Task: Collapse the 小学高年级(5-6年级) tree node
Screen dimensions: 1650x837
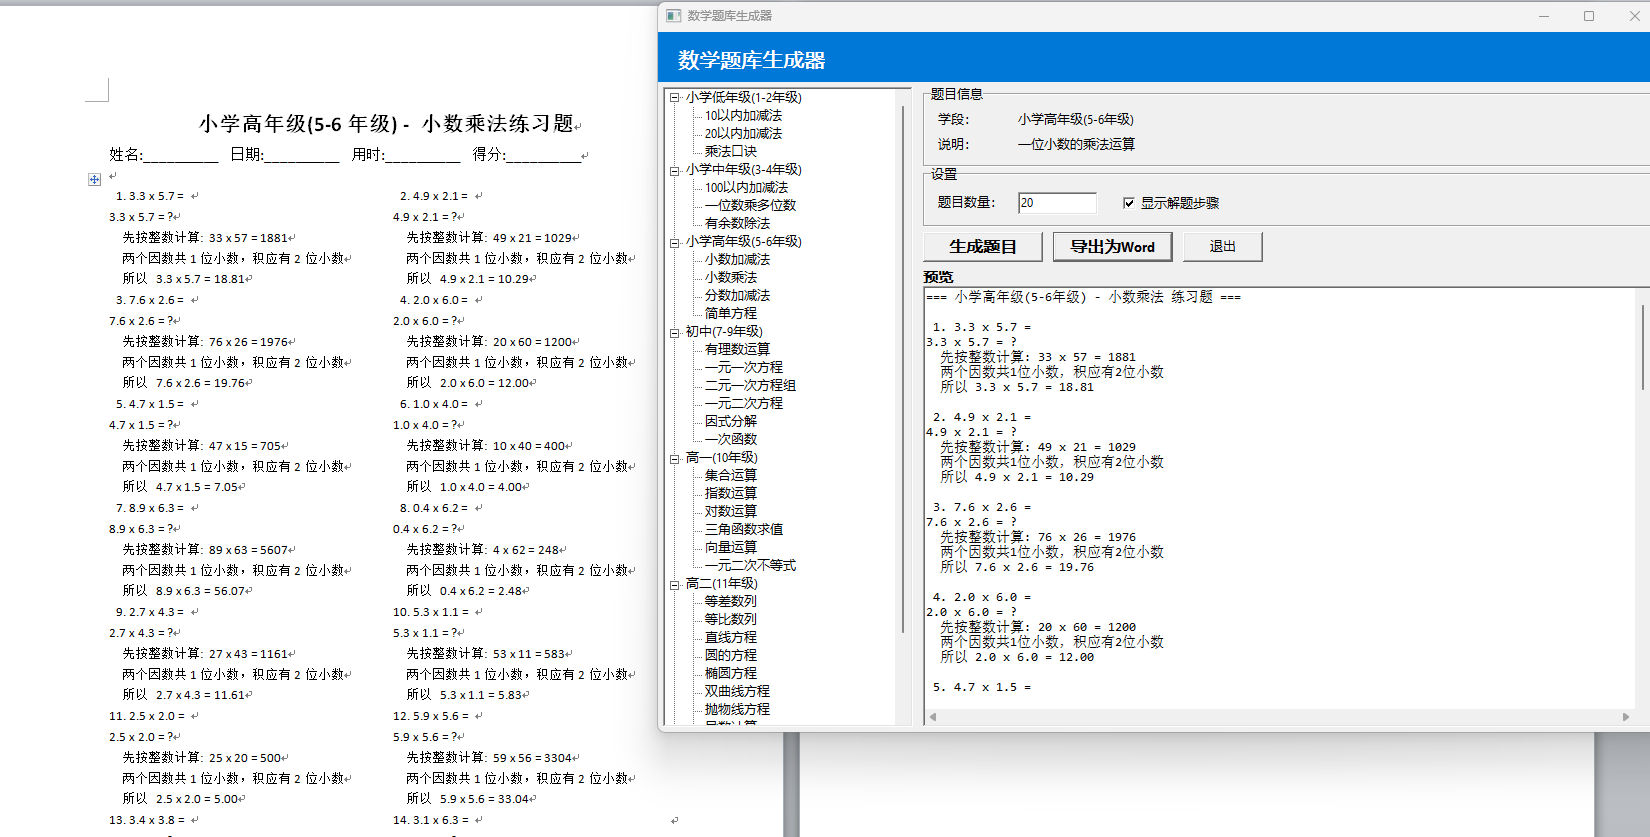Action: click(x=675, y=242)
